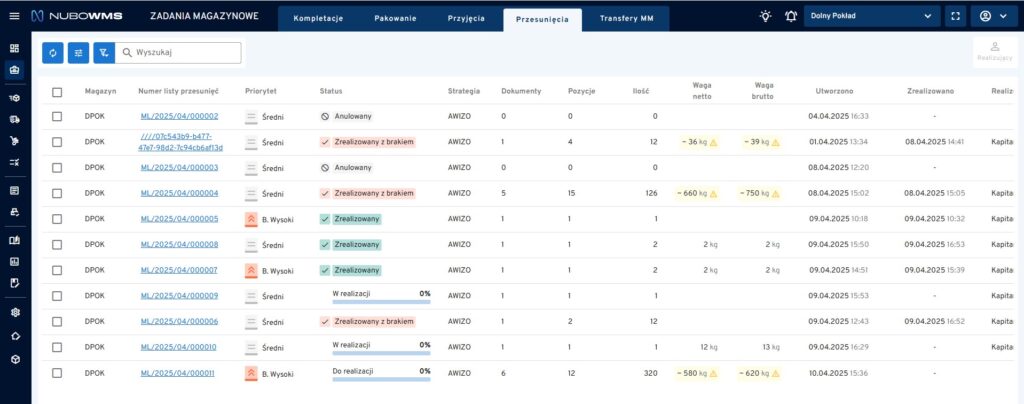1024x404 pixels.
Task: Open the Transfery MM tab
Action: [626, 19]
